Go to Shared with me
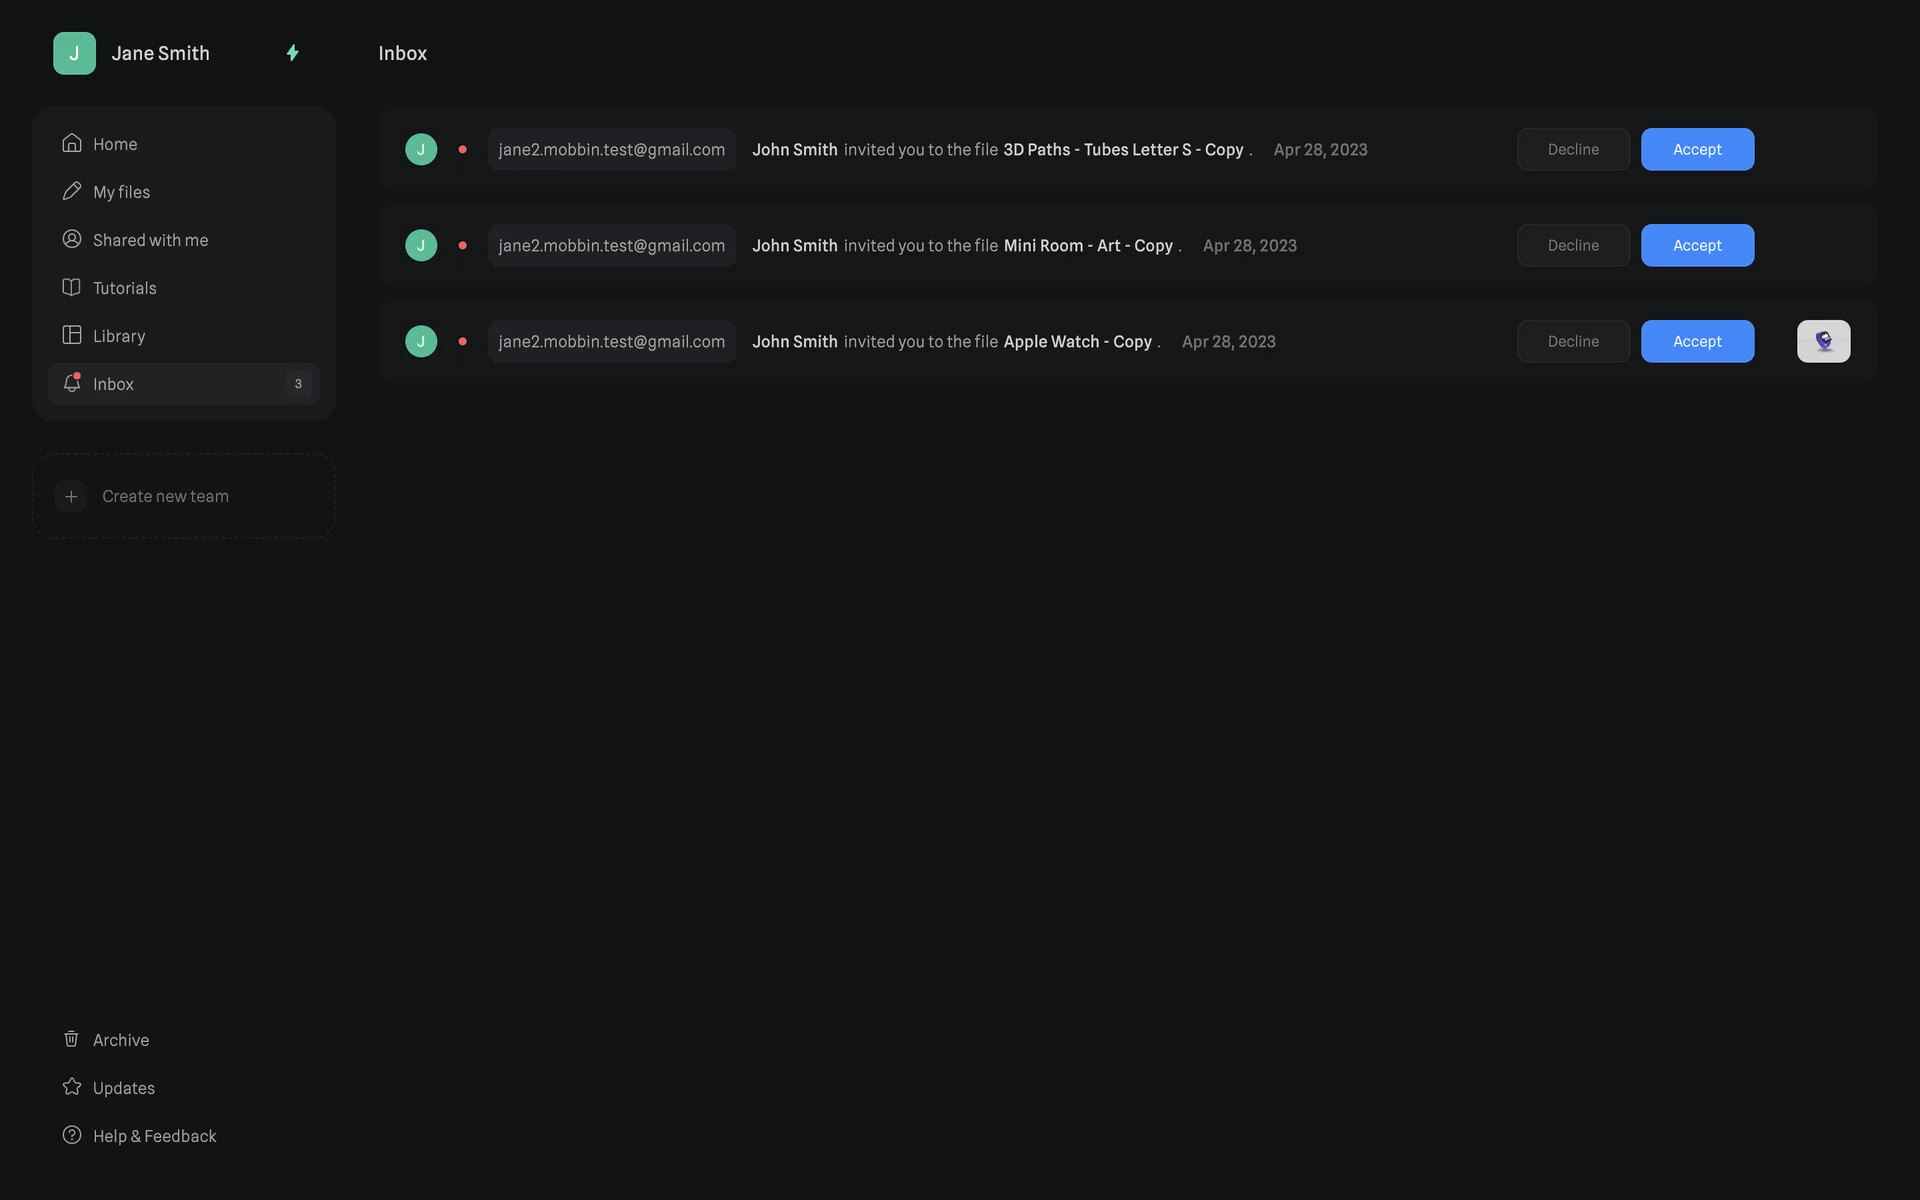 point(150,240)
